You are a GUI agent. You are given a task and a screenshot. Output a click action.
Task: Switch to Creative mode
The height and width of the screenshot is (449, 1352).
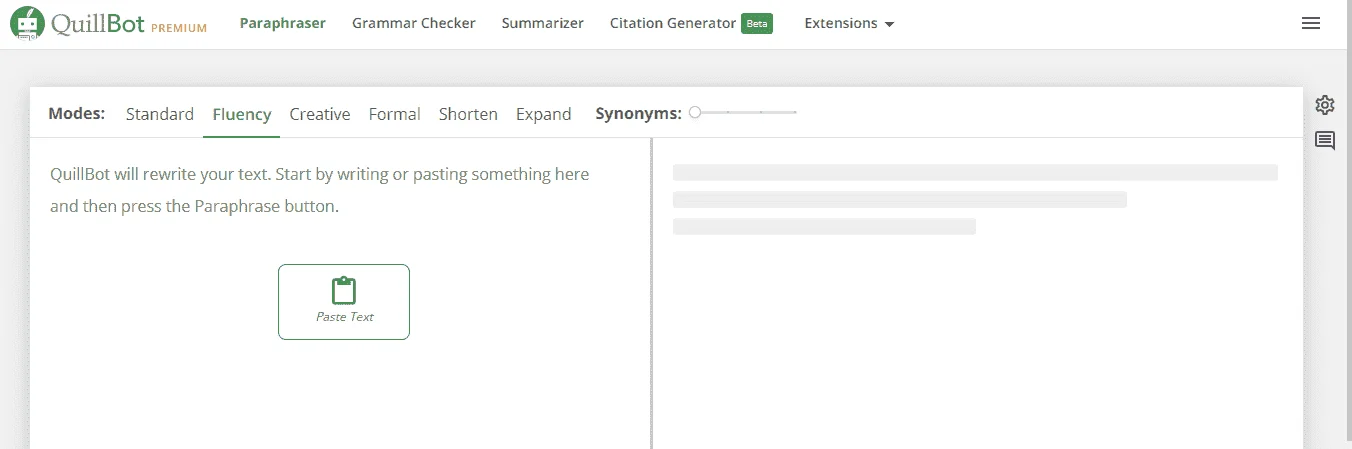320,114
